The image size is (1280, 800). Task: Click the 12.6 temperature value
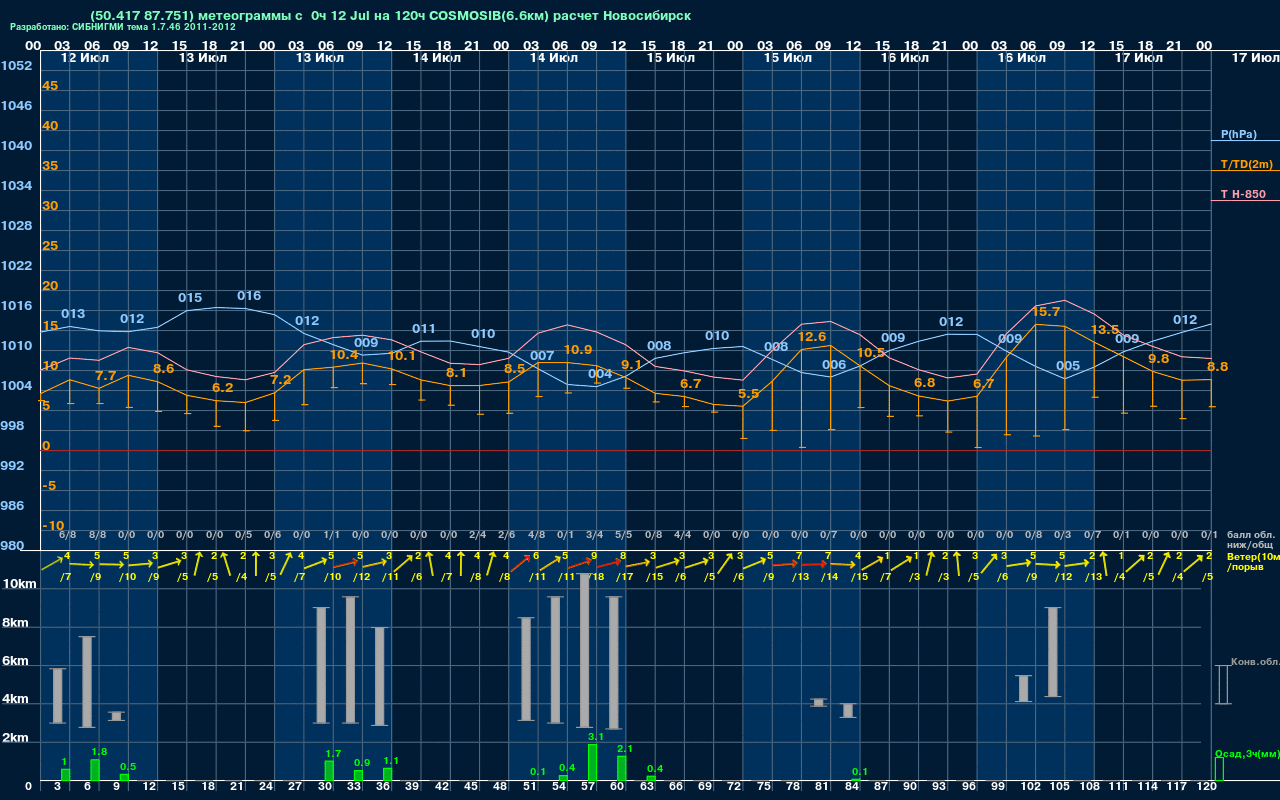click(812, 337)
